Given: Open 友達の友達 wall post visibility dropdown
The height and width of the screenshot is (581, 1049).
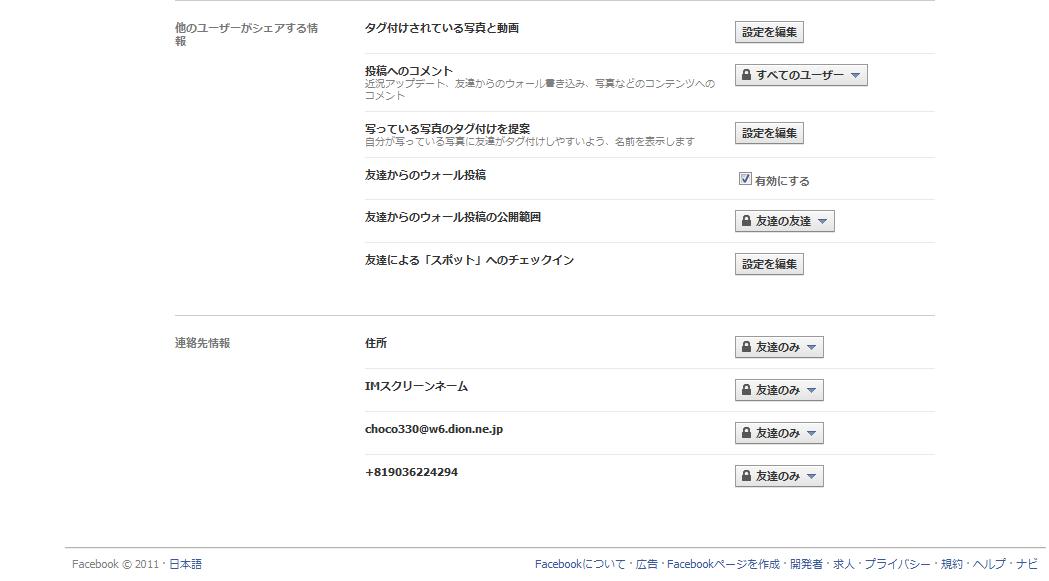Looking at the screenshot, I should [x=784, y=221].
